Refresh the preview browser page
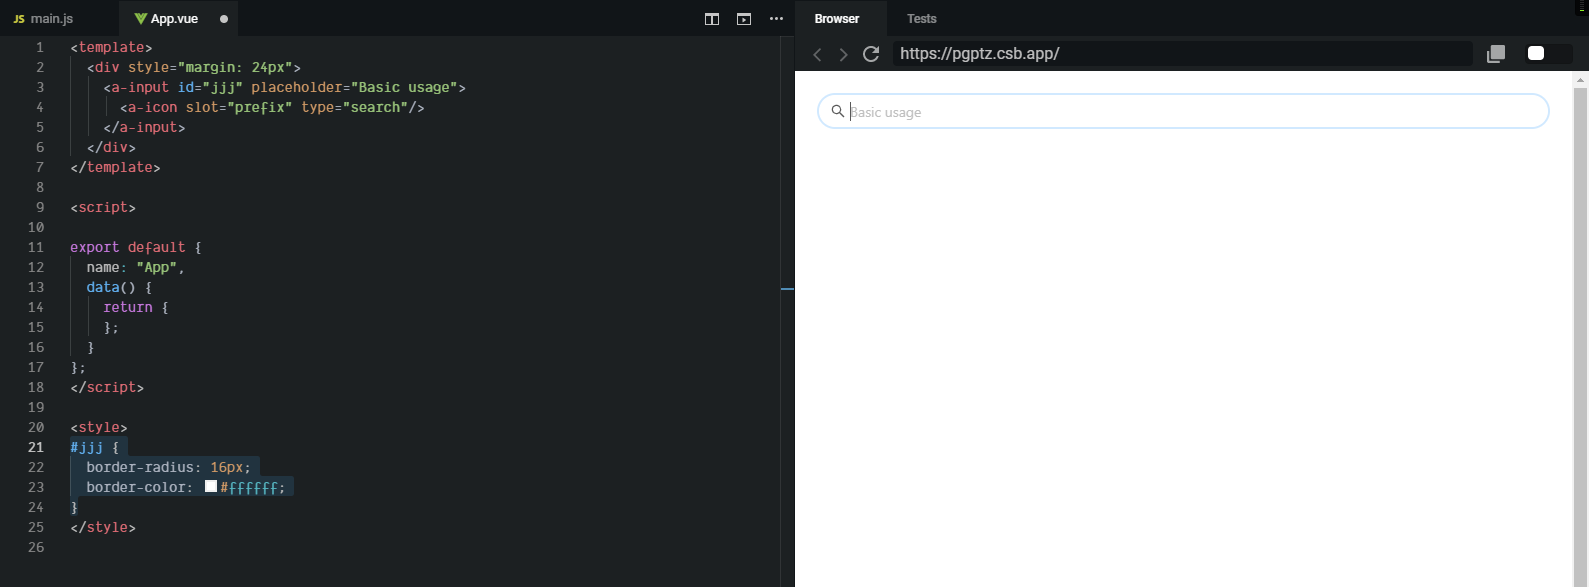Screen dimensions: 1589x587 tap(871, 54)
